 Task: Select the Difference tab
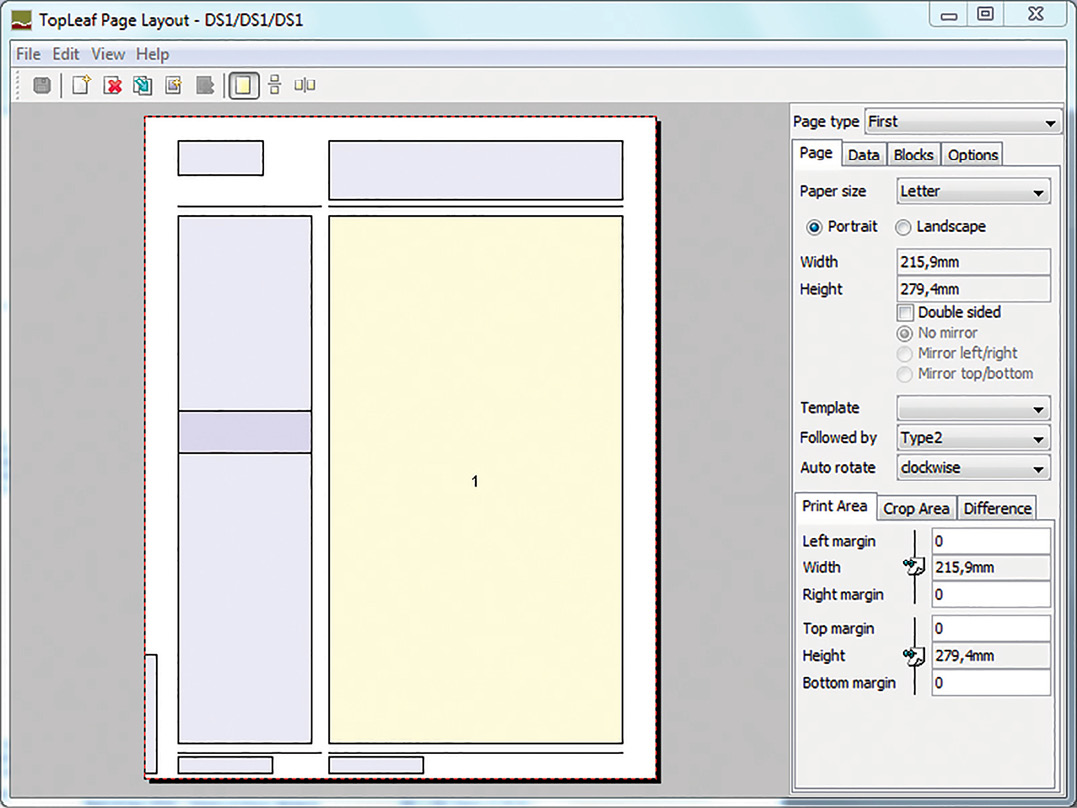997,508
